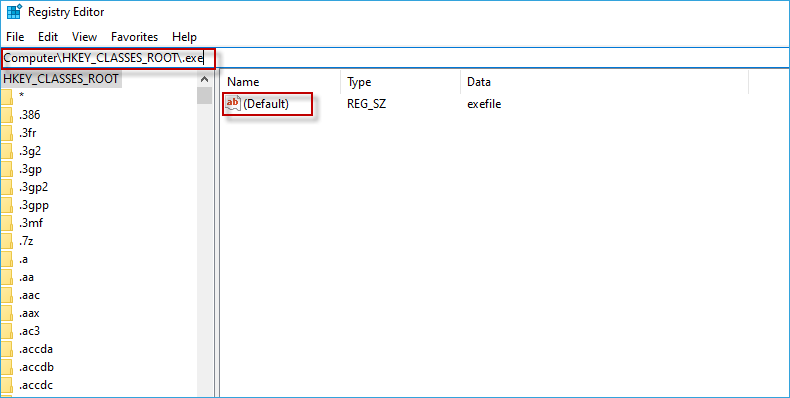Select the .3mf folder icon

coord(6,223)
